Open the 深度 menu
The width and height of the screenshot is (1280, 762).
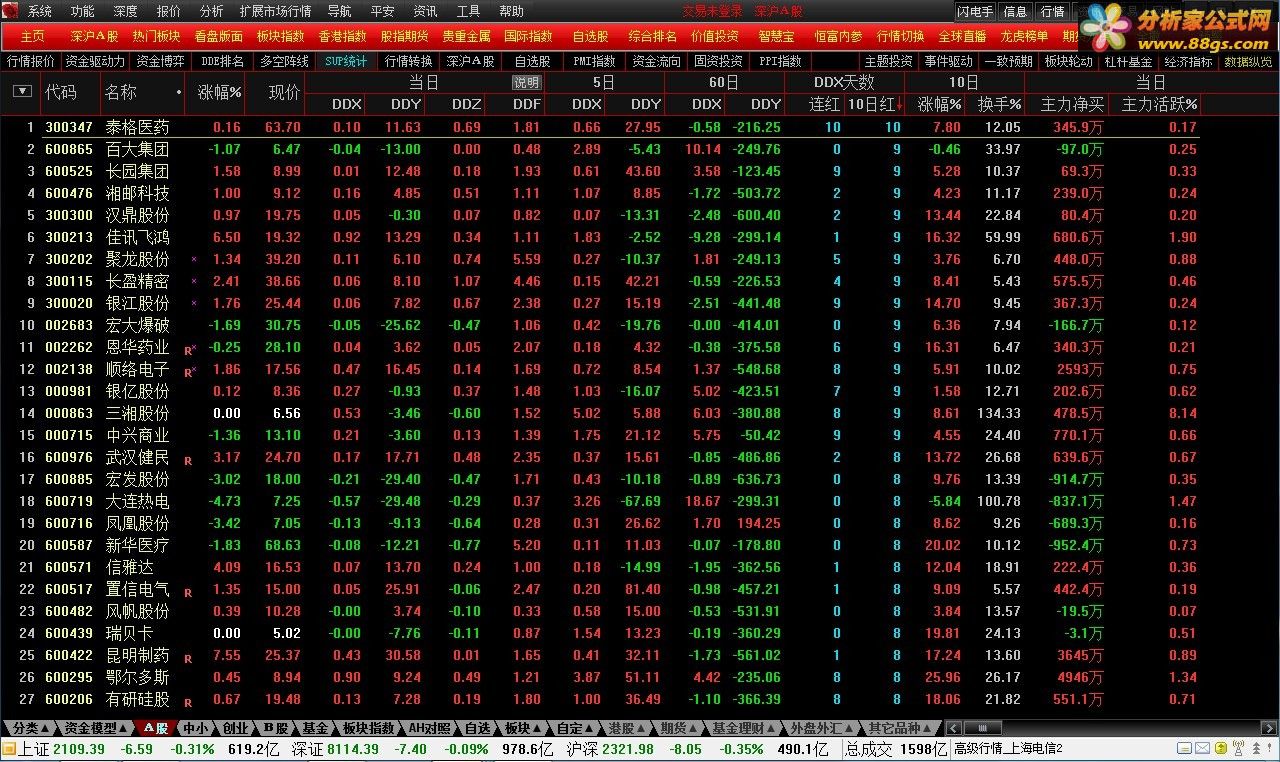click(x=126, y=12)
